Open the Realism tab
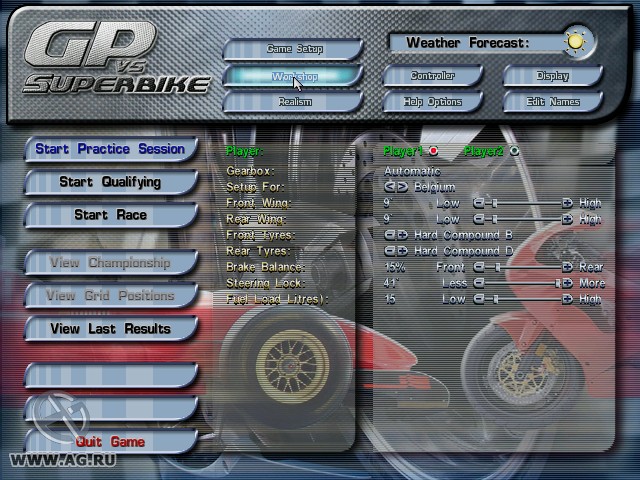This screenshot has width=640, height=480. click(293, 102)
